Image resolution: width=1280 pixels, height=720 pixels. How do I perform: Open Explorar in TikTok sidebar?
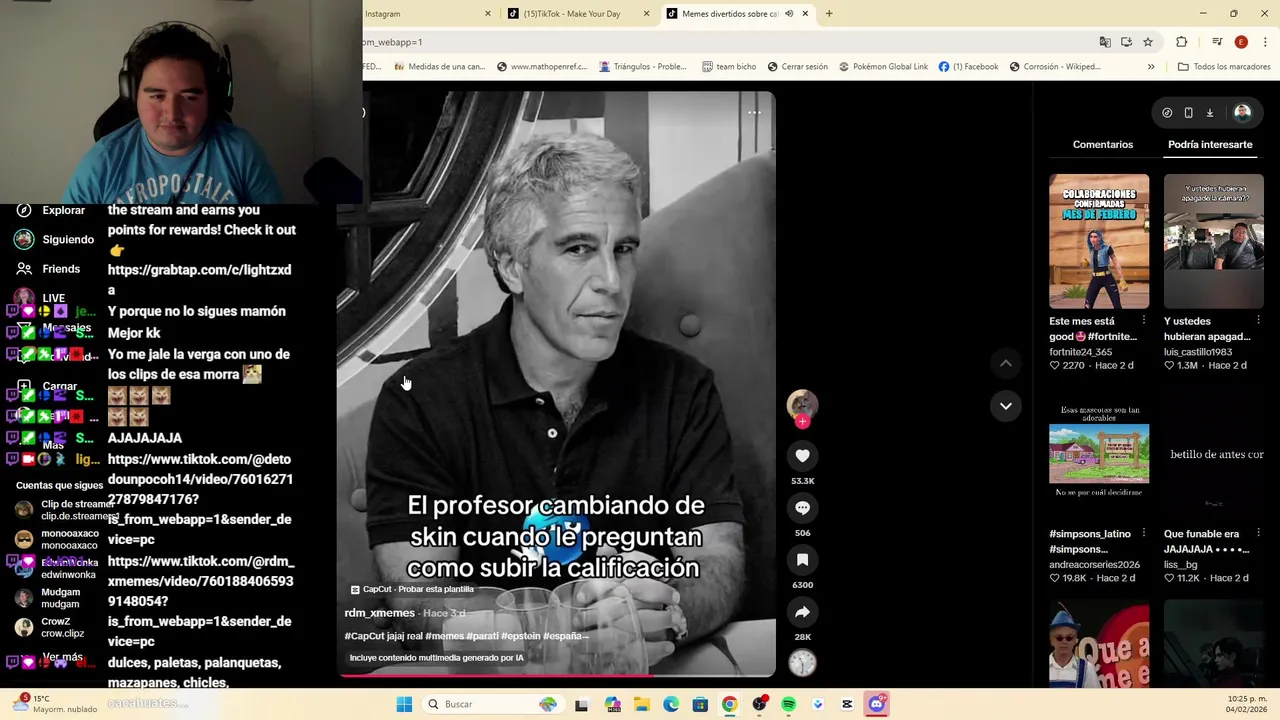tap(50, 210)
